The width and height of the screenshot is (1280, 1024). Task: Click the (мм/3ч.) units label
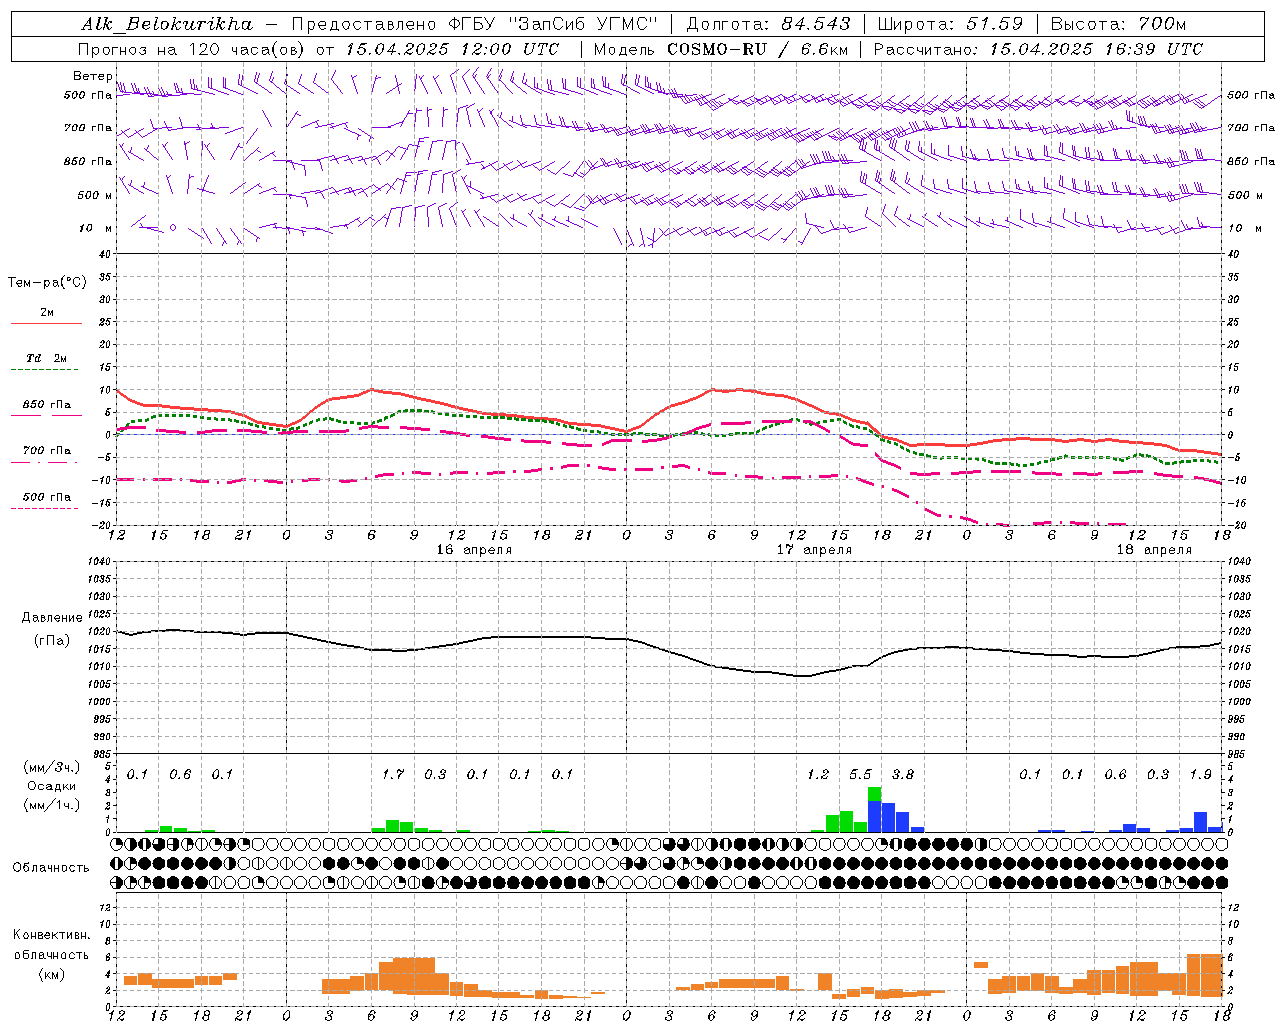point(52,767)
